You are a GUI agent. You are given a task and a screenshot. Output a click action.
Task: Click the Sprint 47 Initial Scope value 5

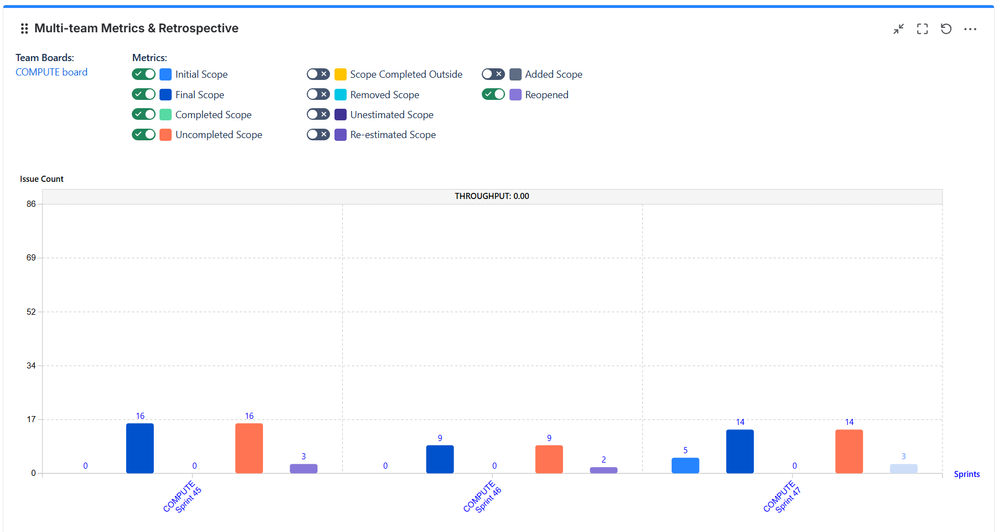[686, 450]
